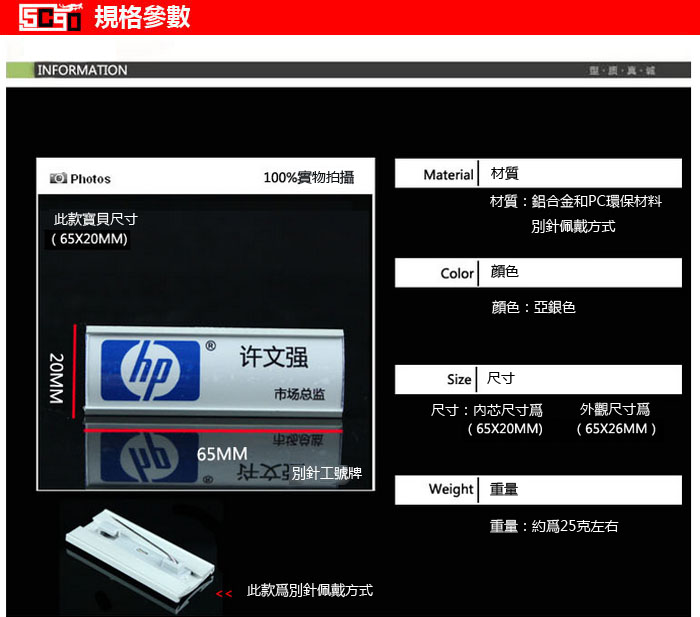
Task: Click the 尺寸 heading label
Action: (x=500, y=379)
